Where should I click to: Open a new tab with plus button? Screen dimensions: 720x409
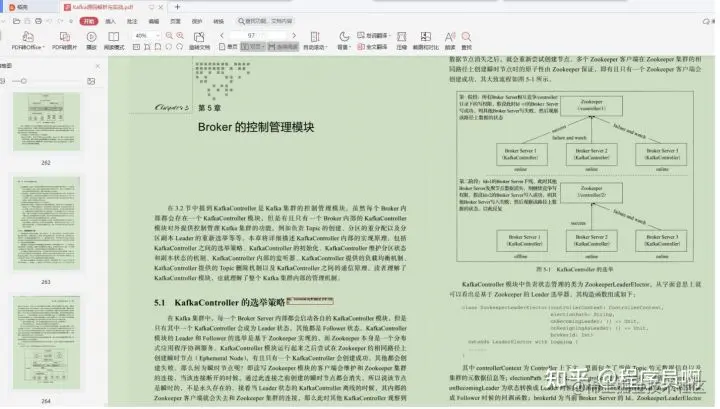(177, 7)
